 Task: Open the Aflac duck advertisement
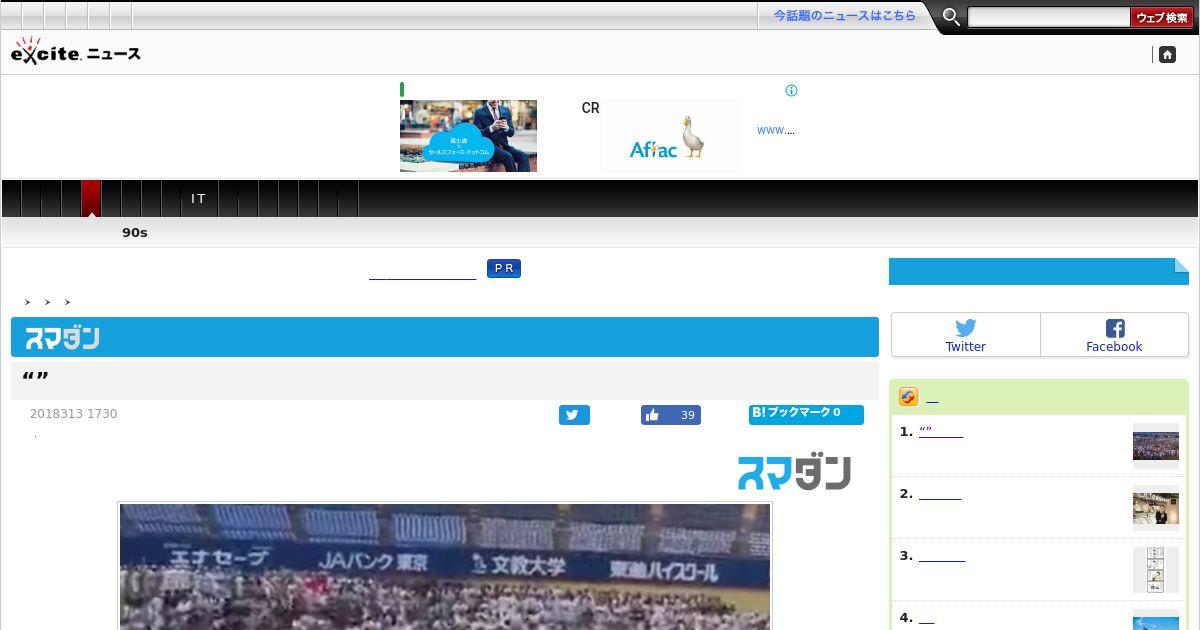point(668,136)
